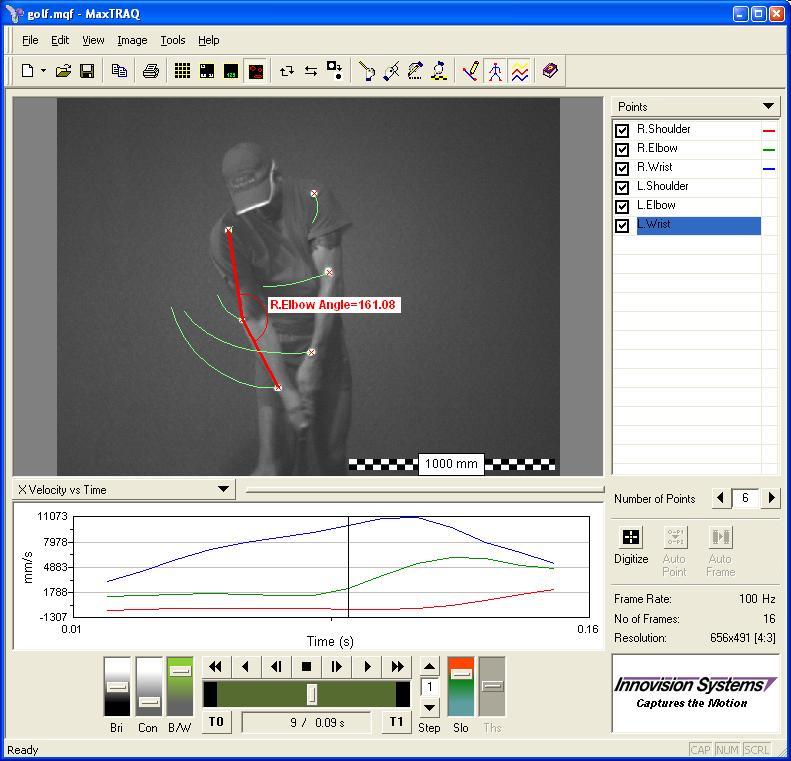Click the play forward button
Viewport: 791px width, 761px height.
click(x=367, y=667)
